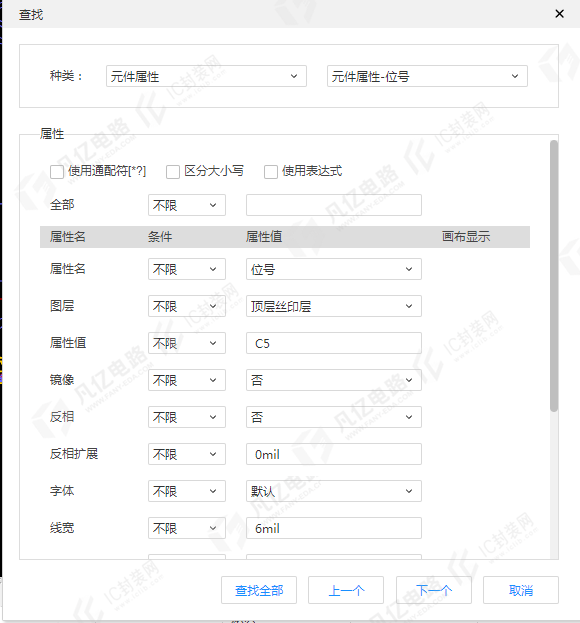Open 属性值 row condition dropdown
The width and height of the screenshot is (580, 623).
(187, 343)
